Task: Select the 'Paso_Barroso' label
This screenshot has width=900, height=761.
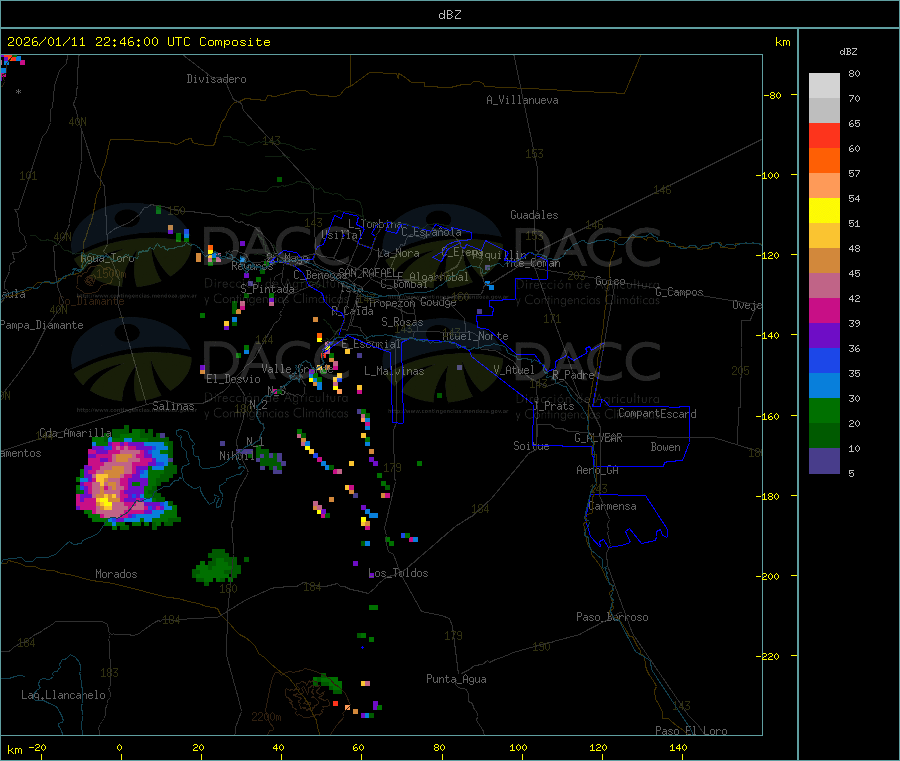Action: pyautogui.click(x=612, y=617)
